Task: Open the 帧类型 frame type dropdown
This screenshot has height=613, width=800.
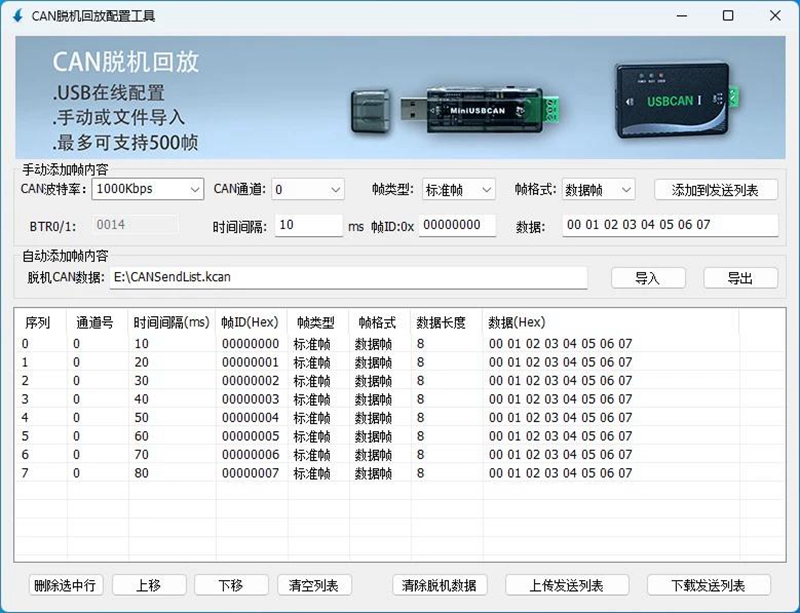Action: tap(458, 189)
